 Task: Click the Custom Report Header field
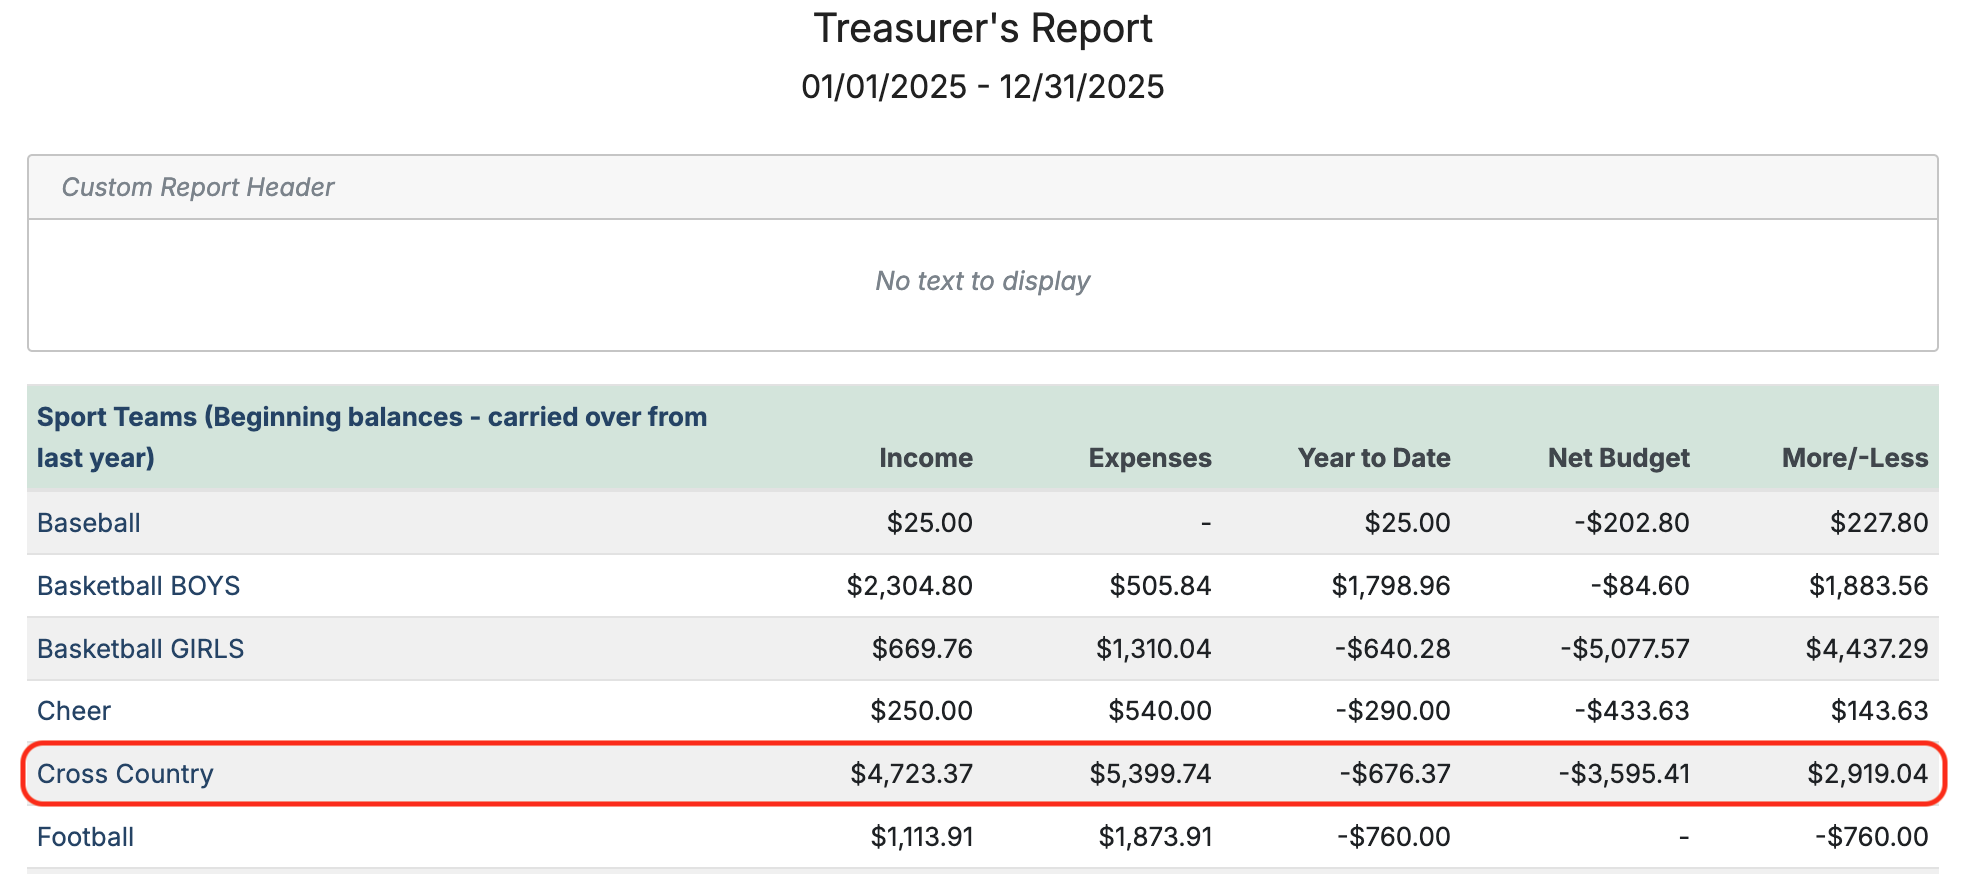(198, 187)
